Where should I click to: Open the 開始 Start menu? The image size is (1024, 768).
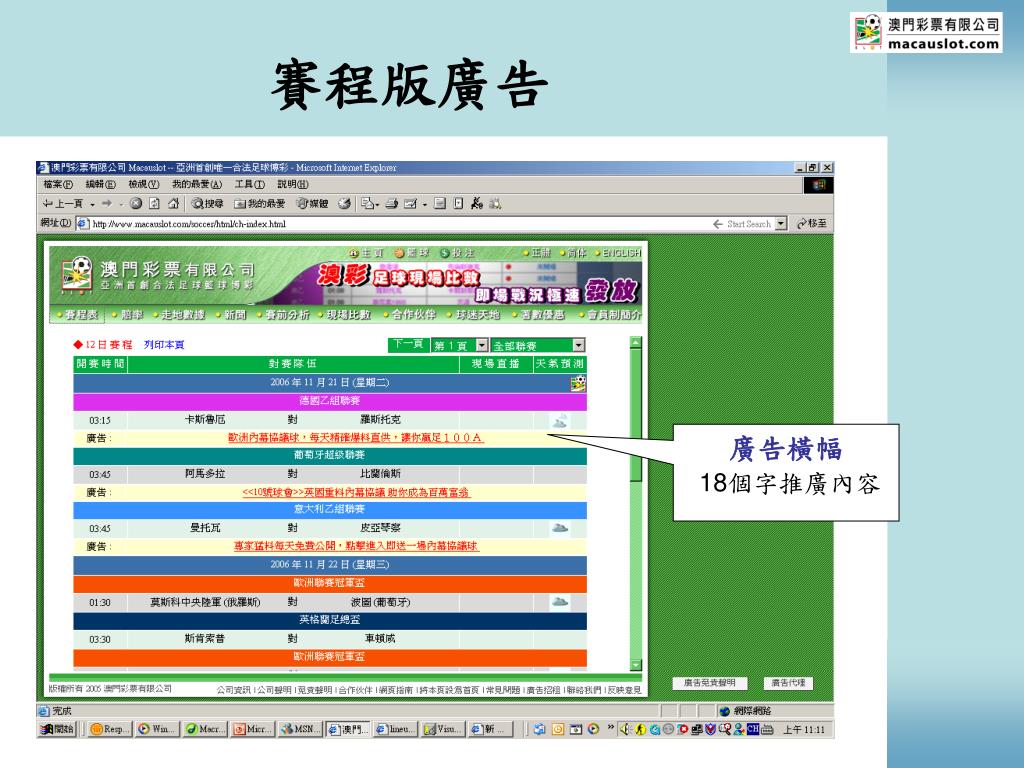[x=57, y=729]
